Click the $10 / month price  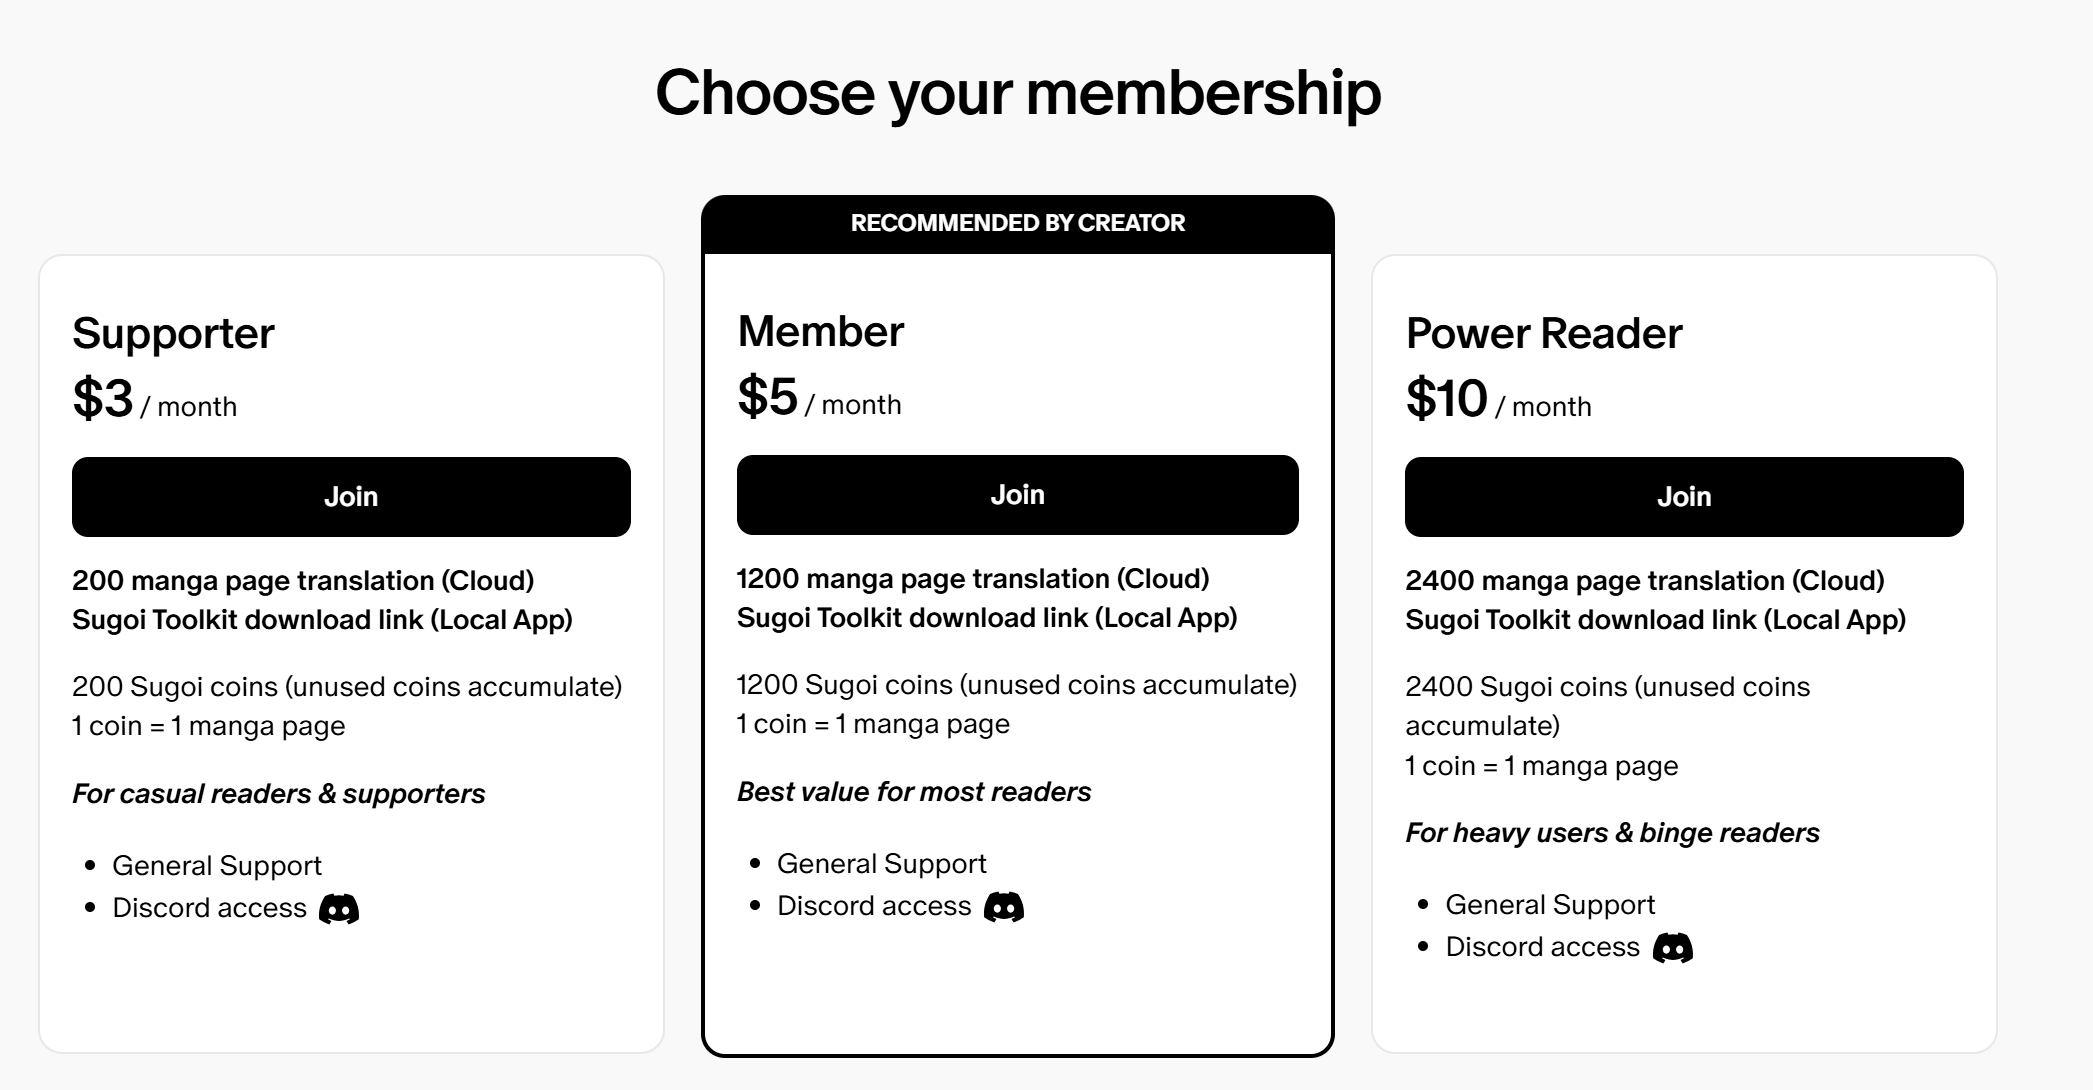tap(1498, 400)
